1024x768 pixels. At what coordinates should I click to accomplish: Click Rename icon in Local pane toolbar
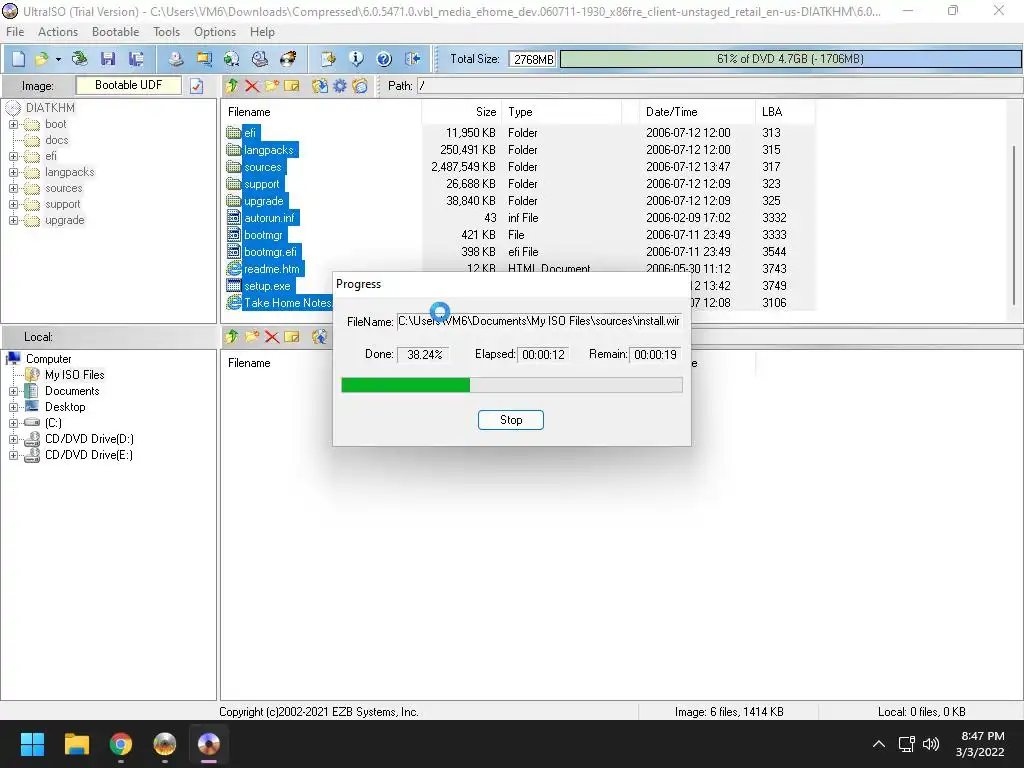point(292,336)
